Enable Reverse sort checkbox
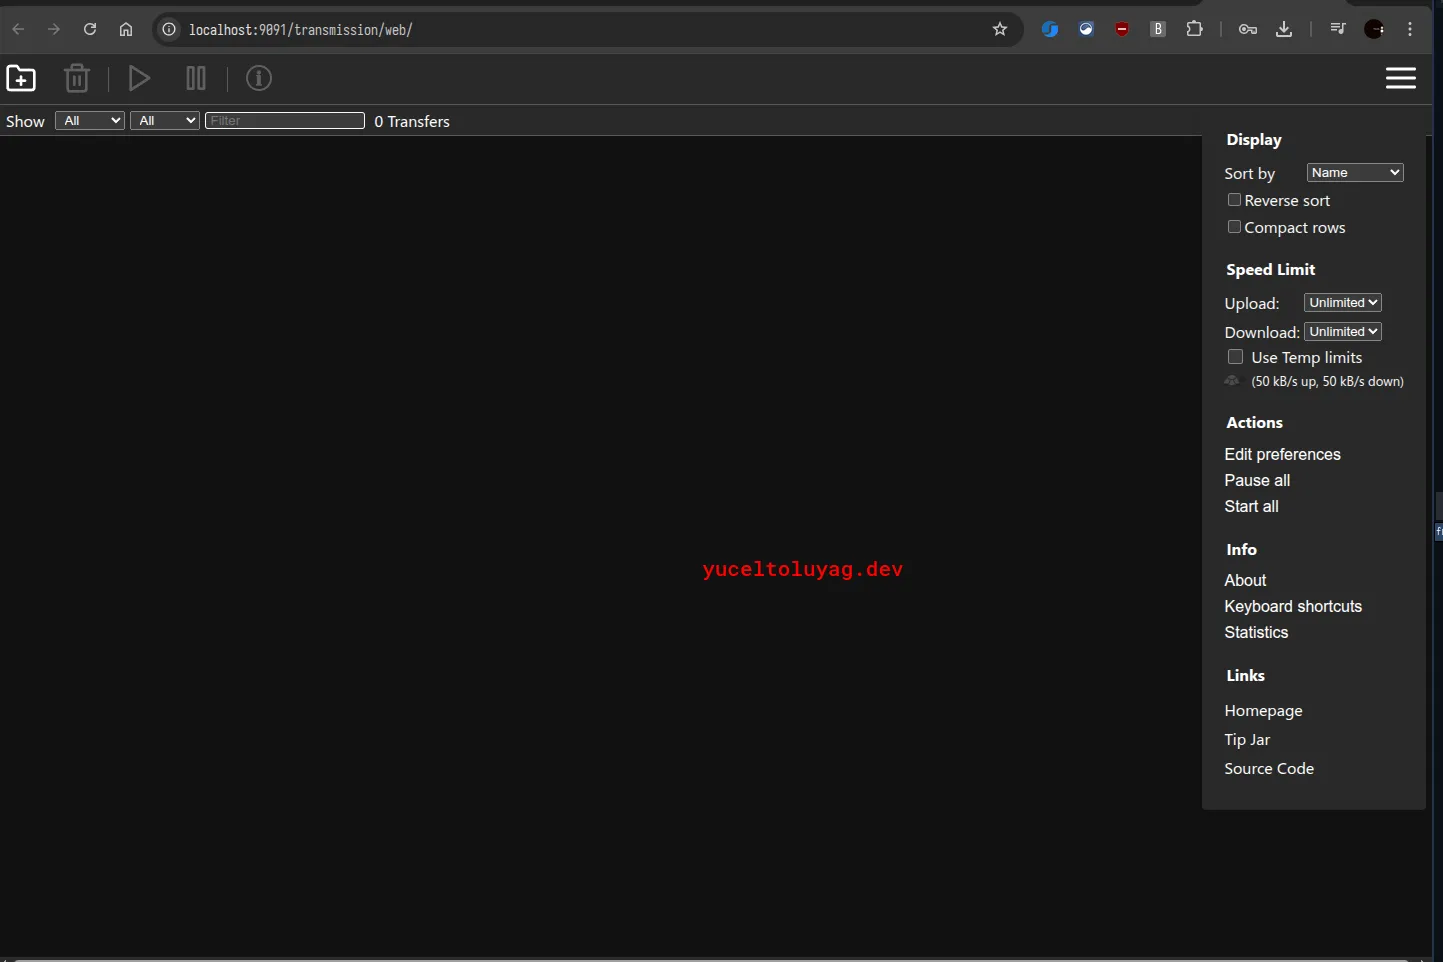 1234,200
